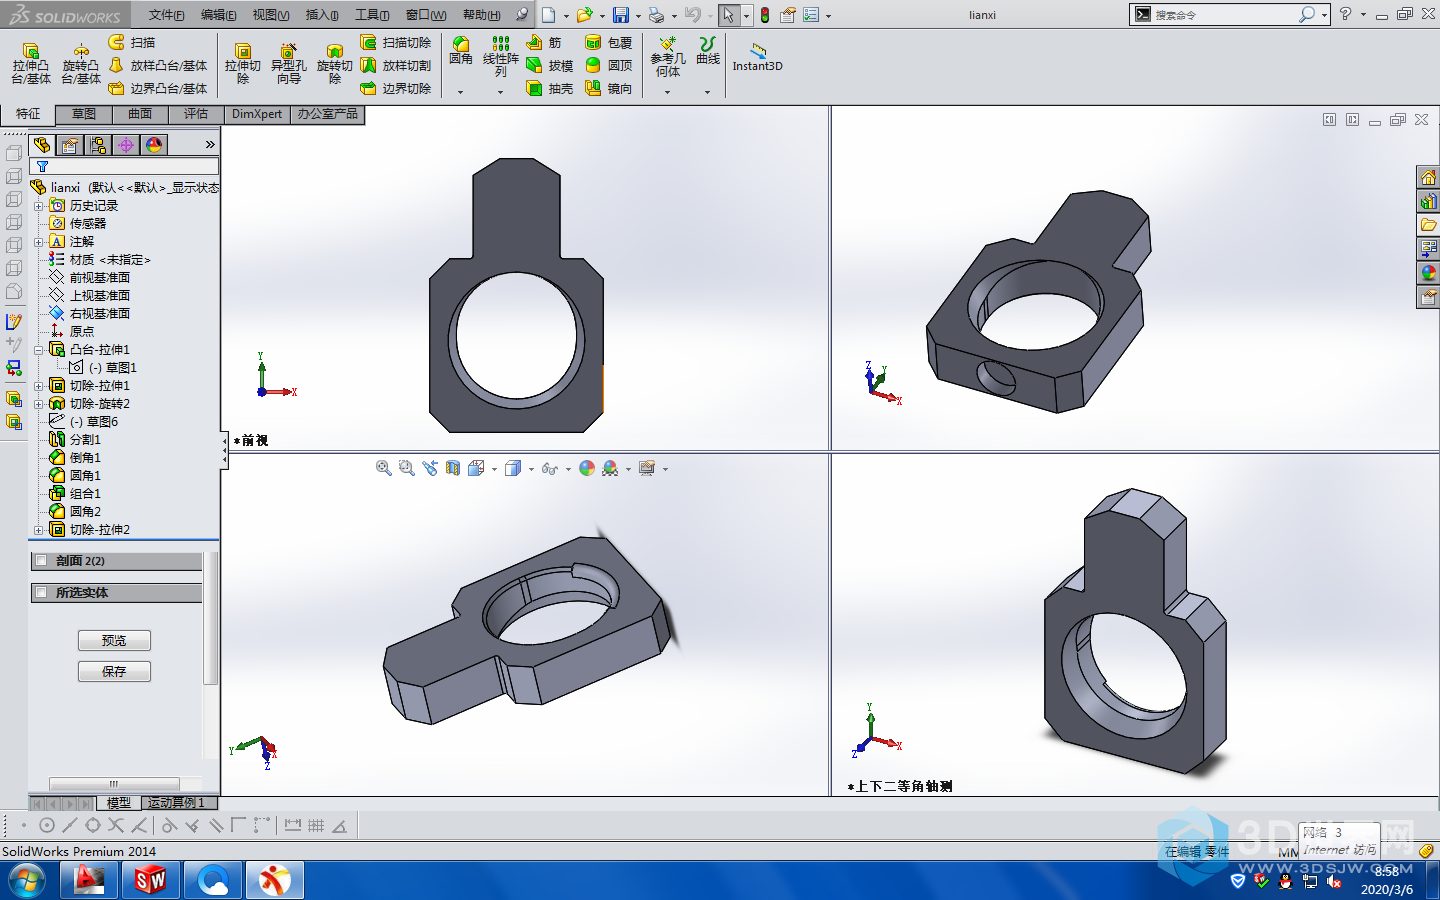Expand the FeatureManager panel chevron (»)
1440x900 pixels.
(210, 145)
